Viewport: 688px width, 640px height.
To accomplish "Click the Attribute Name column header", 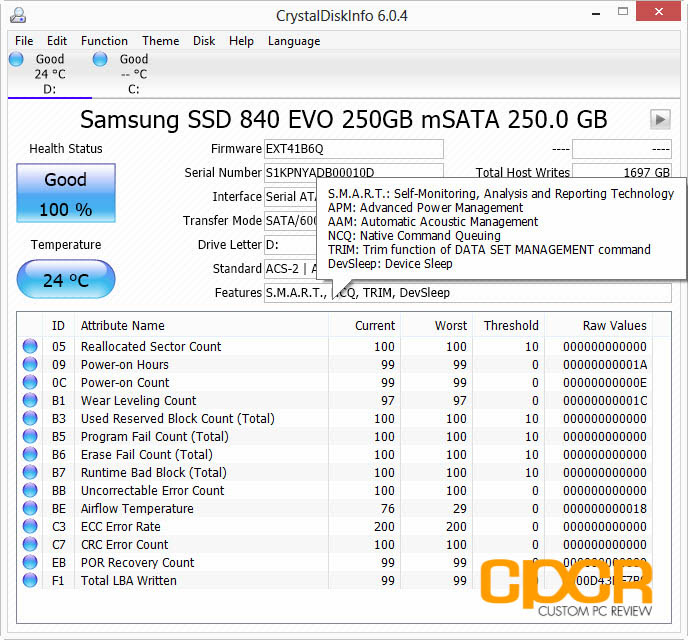I will (202, 325).
